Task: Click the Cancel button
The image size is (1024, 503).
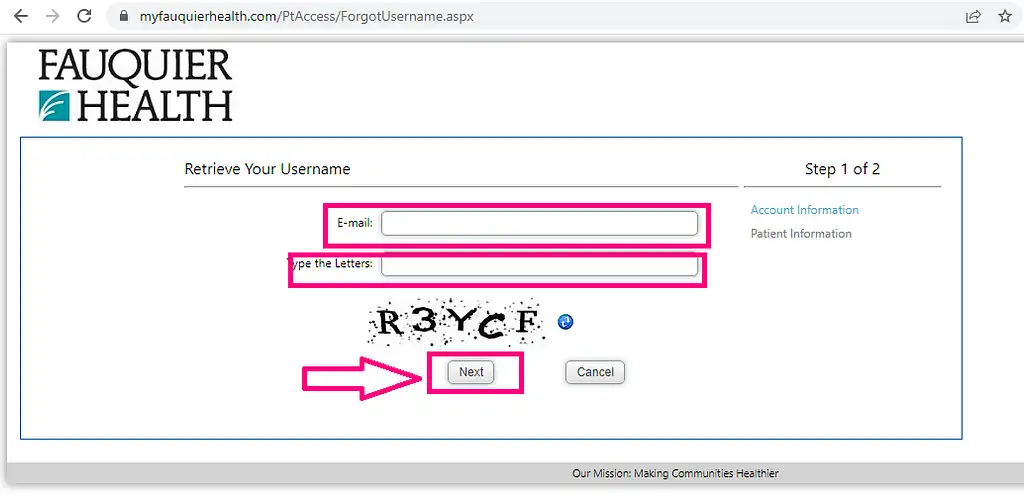Action: point(595,372)
